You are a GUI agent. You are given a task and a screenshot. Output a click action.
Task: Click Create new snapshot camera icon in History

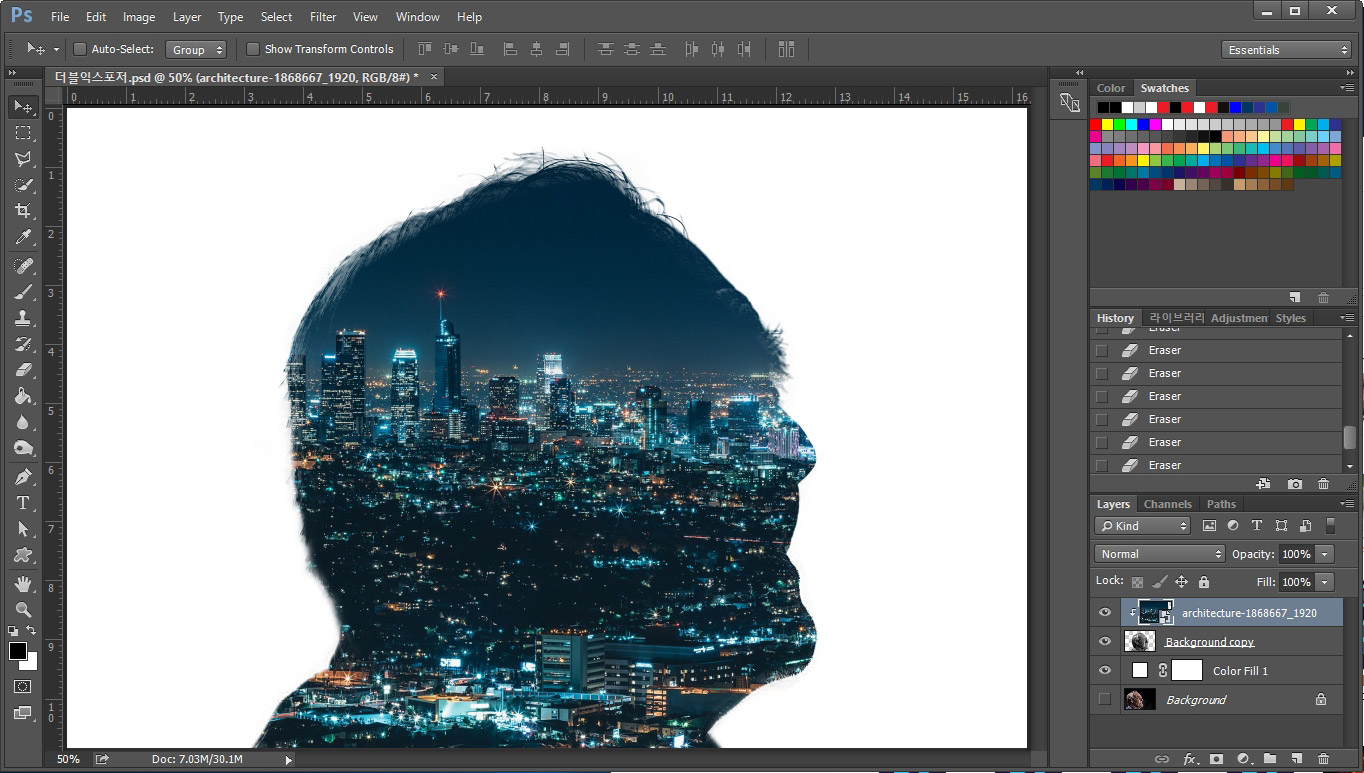pyautogui.click(x=1295, y=484)
